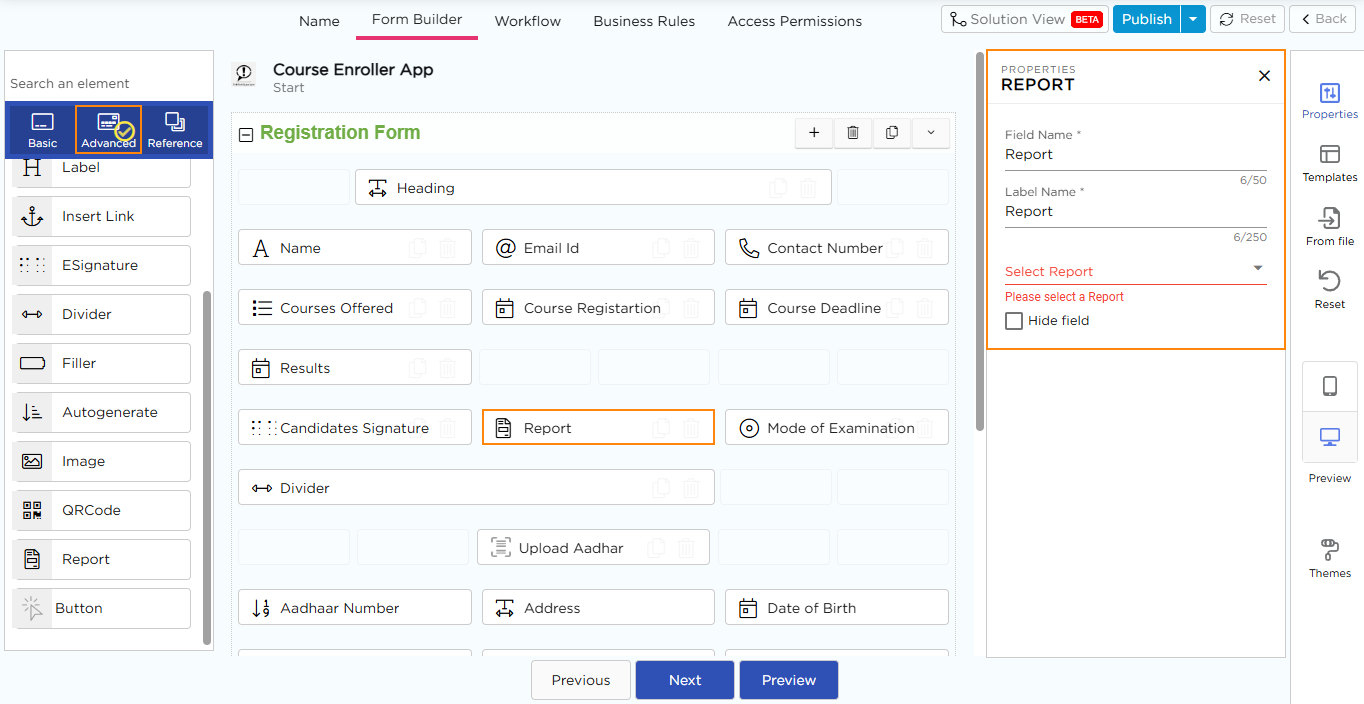
Task: Open the Business Rules tab
Action: pos(644,21)
